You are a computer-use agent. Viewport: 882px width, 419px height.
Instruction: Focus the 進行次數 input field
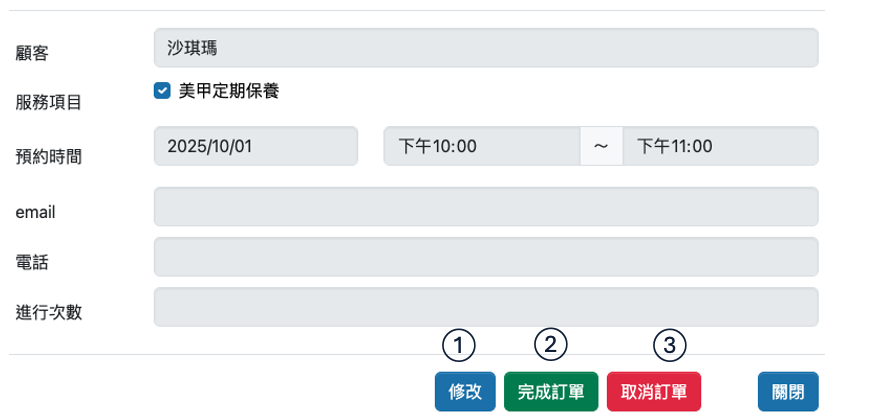pyautogui.click(x=486, y=307)
